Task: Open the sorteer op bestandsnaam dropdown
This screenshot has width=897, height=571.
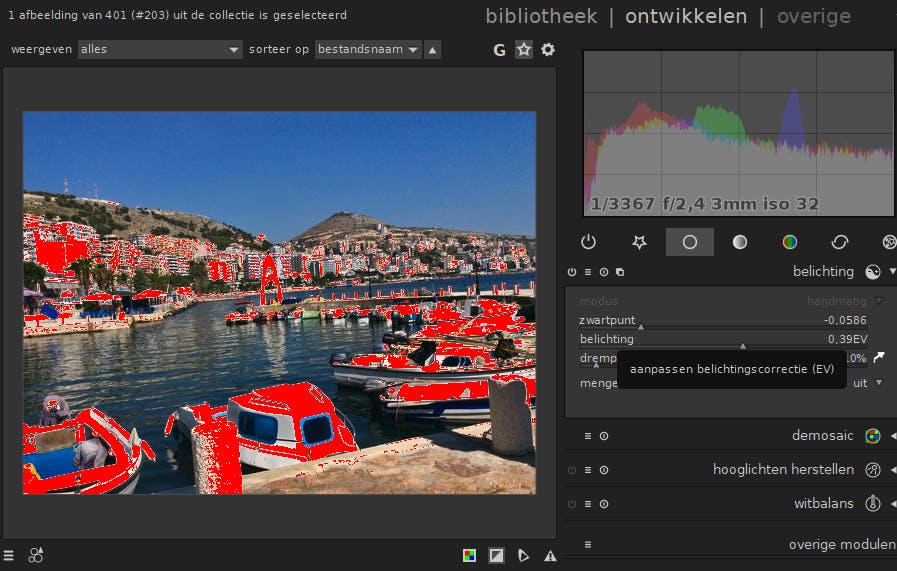Action: coord(368,49)
